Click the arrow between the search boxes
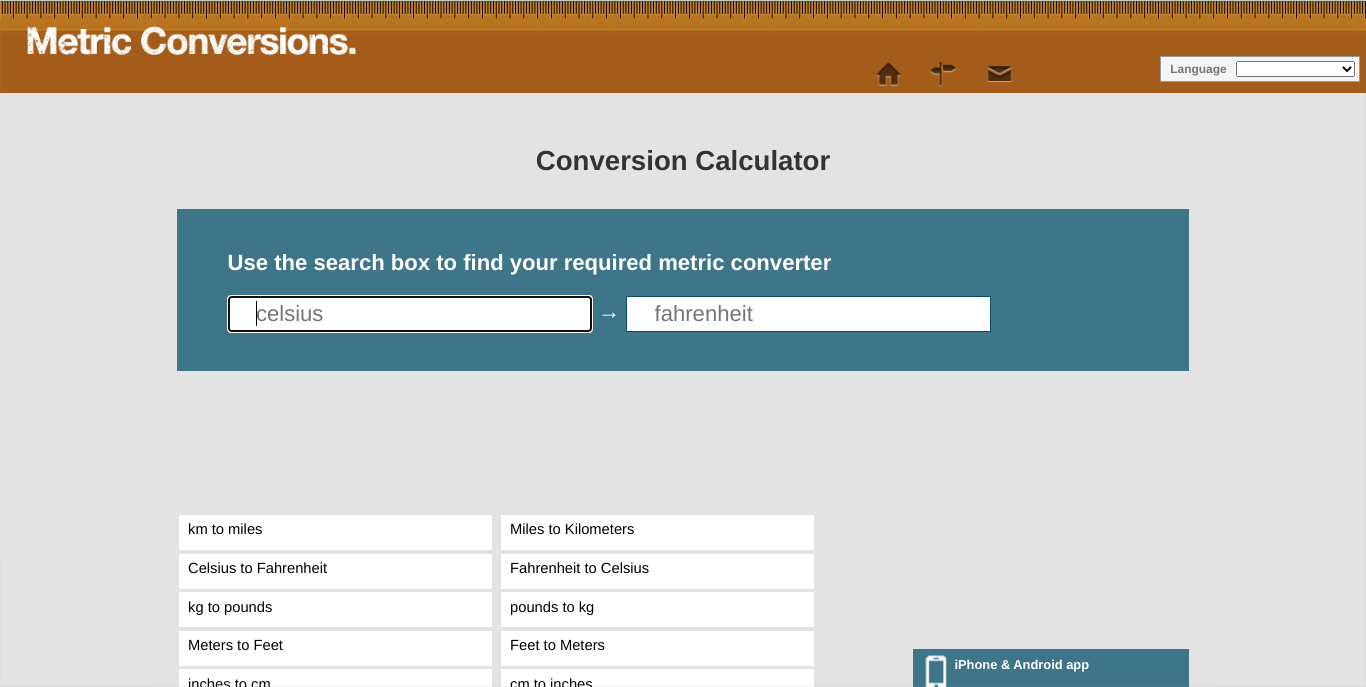This screenshot has height=687, width=1366. [x=609, y=313]
